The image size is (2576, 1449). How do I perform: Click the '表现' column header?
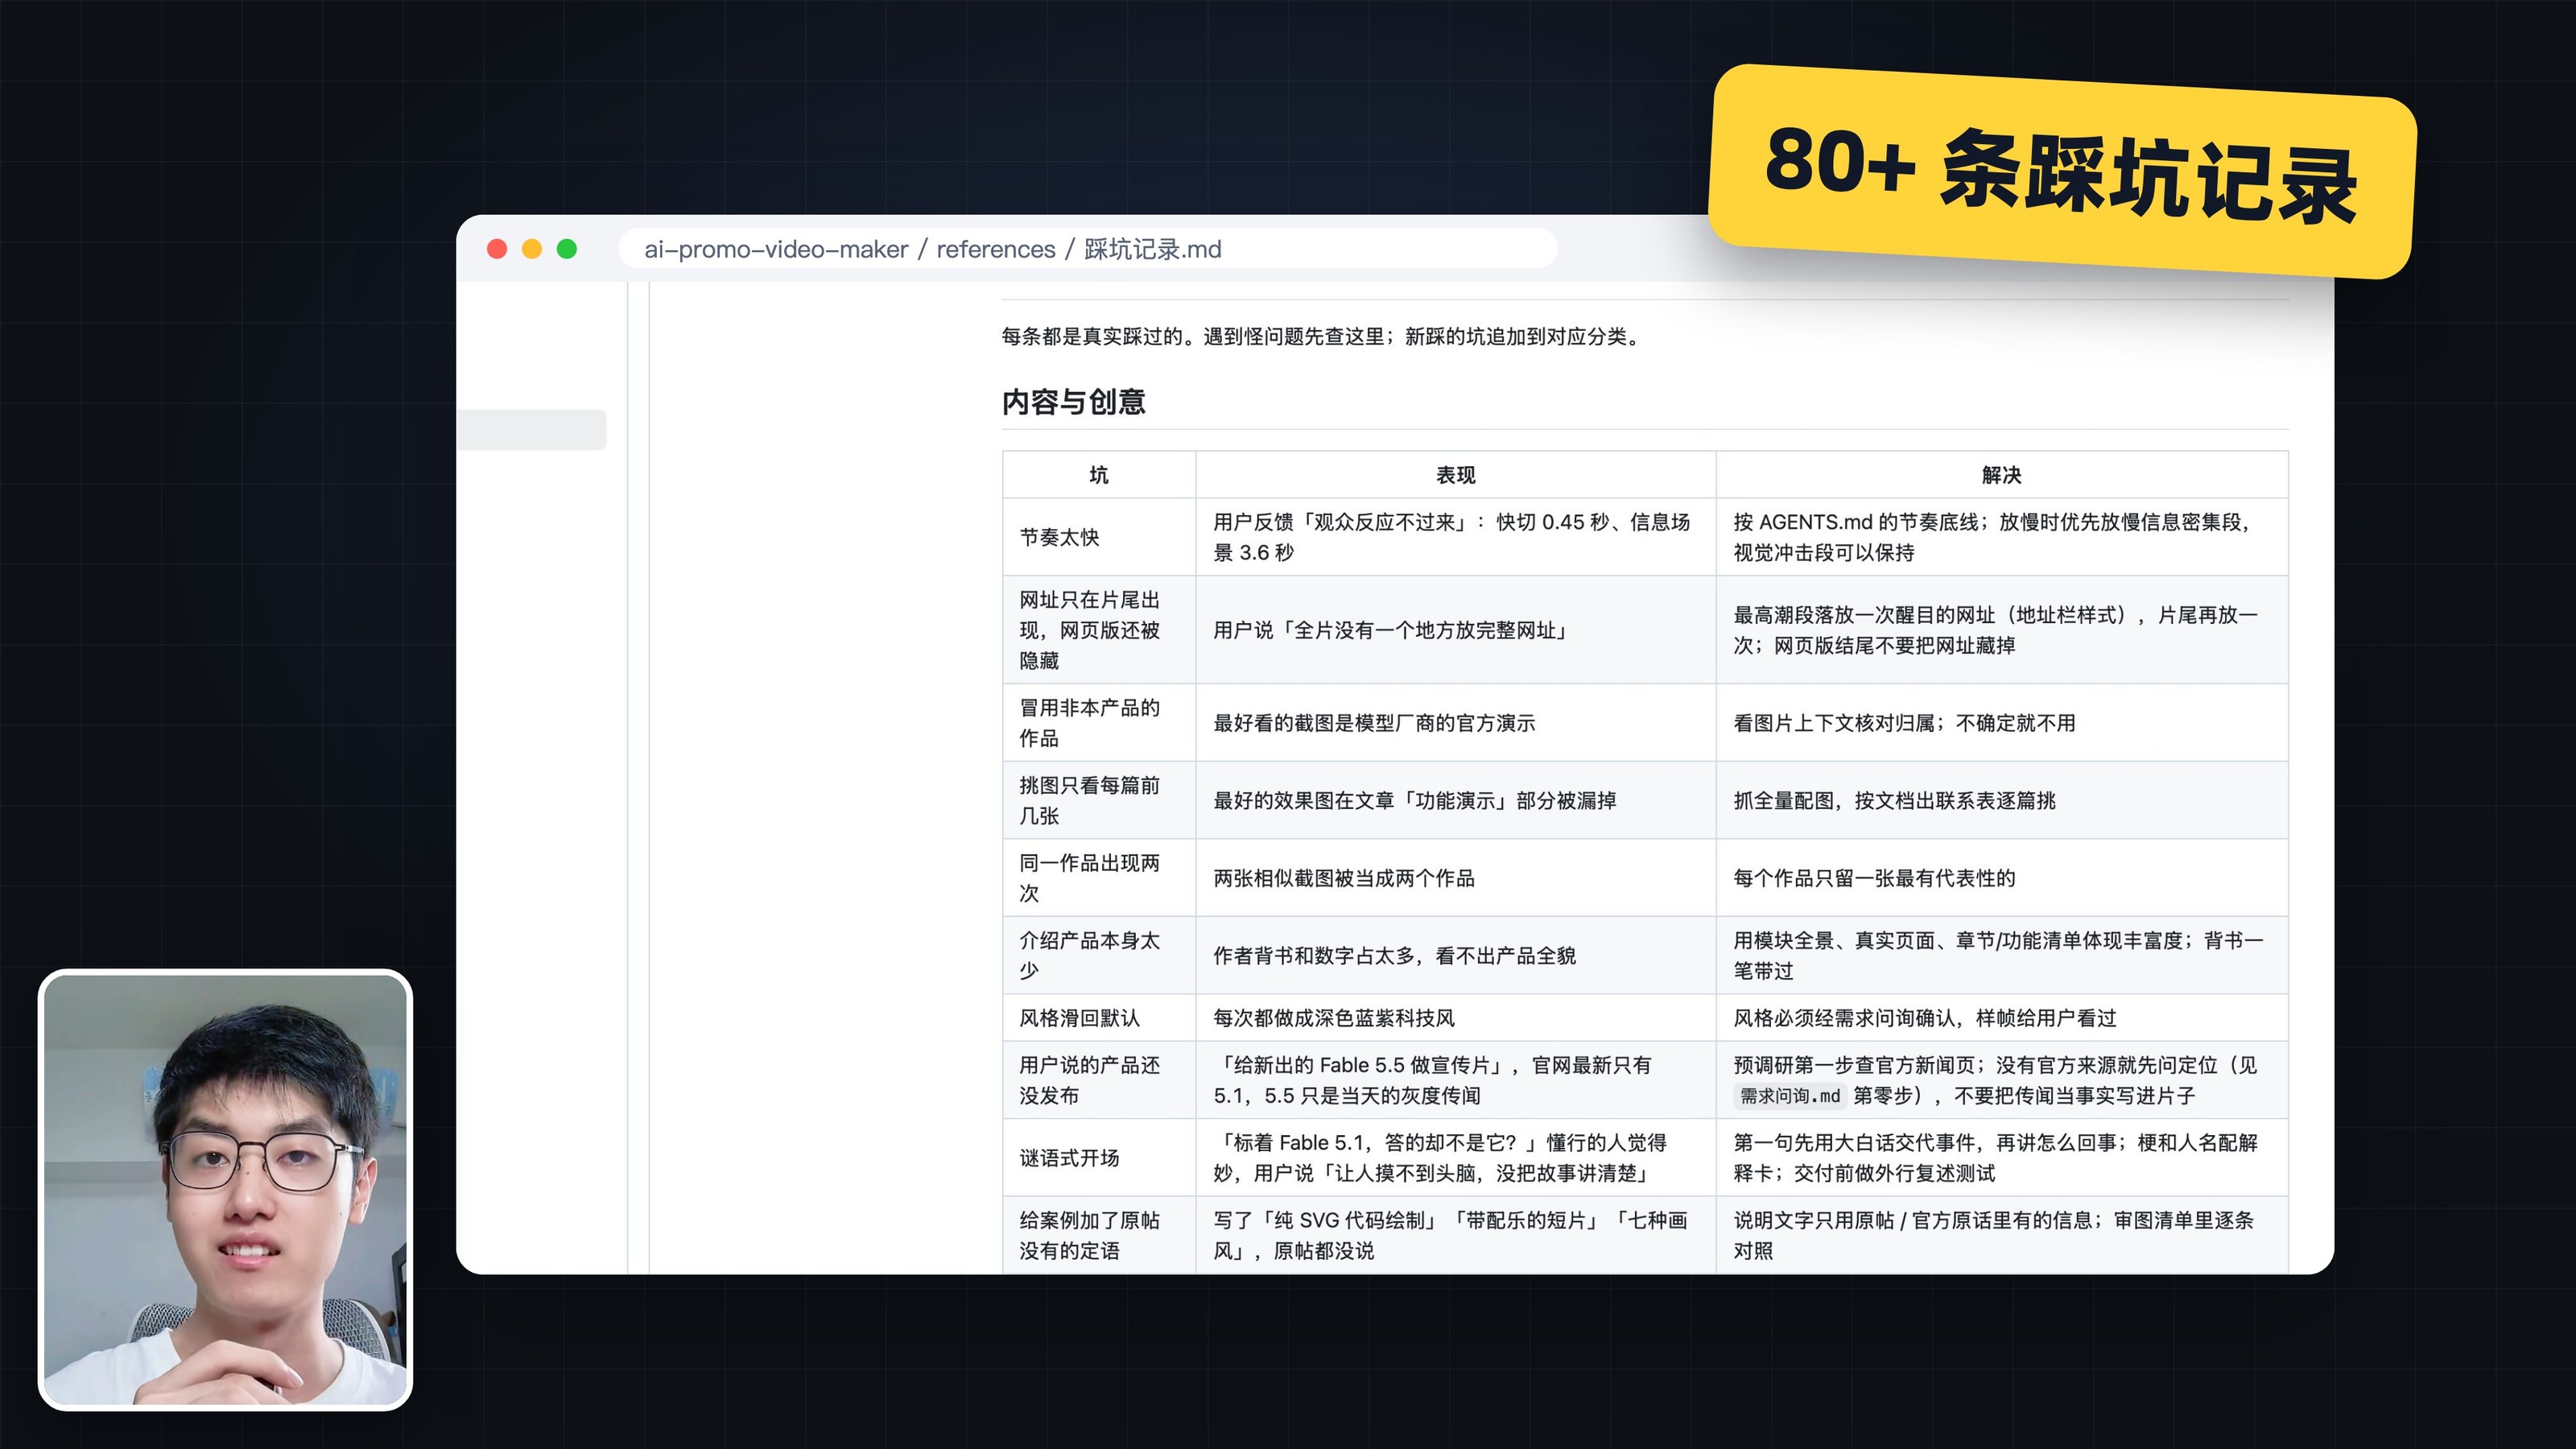(x=1456, y=475)
